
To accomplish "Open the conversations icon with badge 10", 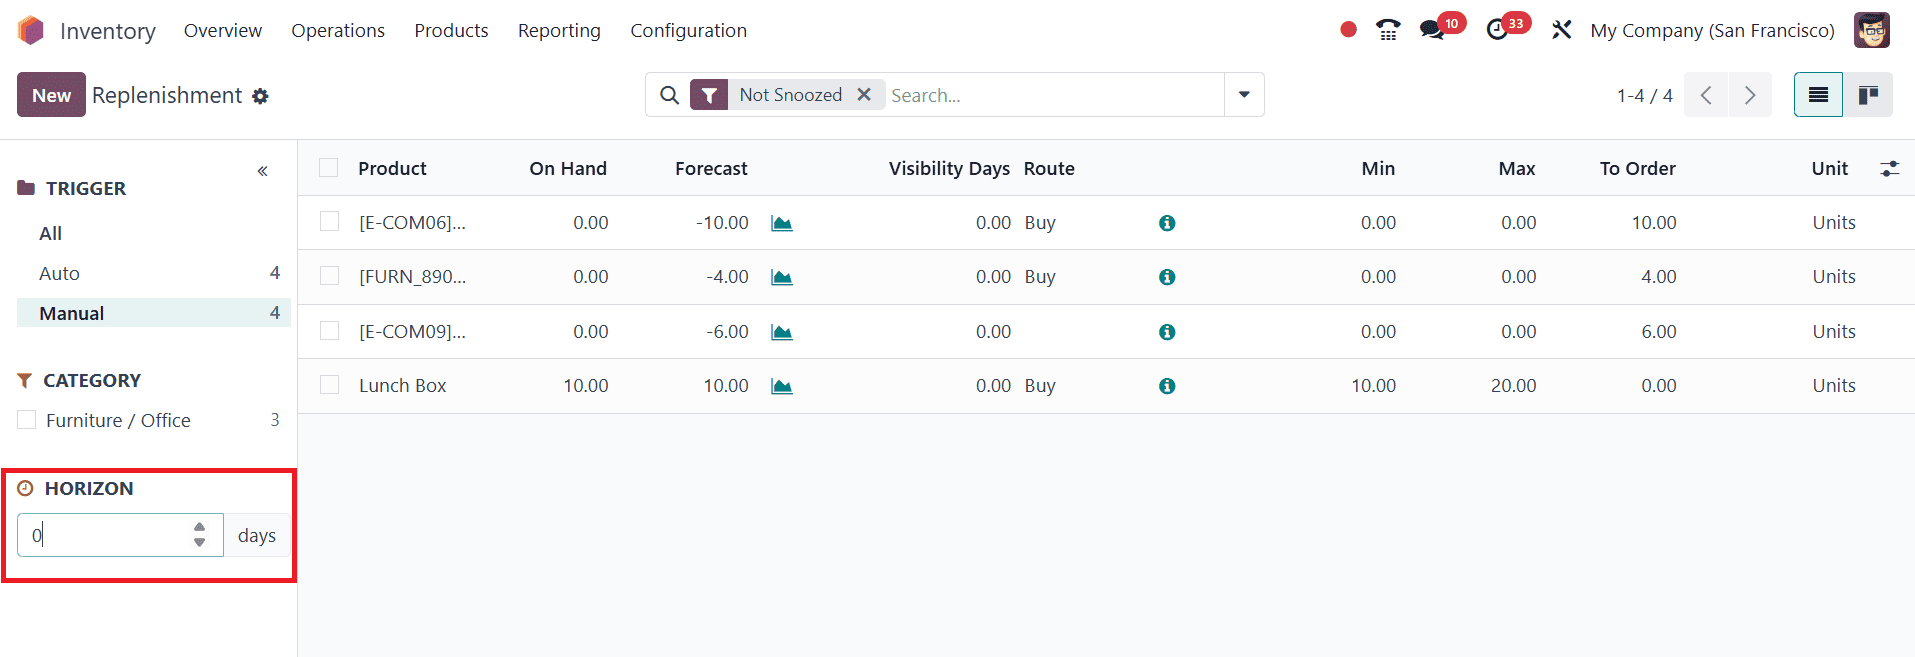I will click(1432, 30).
